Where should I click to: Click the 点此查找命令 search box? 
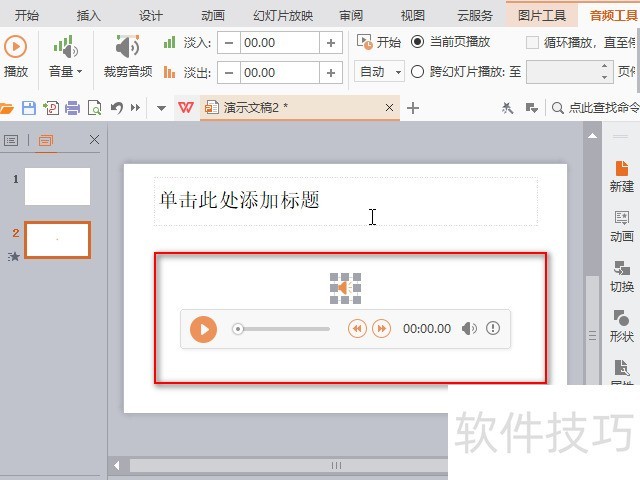point(596,108)
